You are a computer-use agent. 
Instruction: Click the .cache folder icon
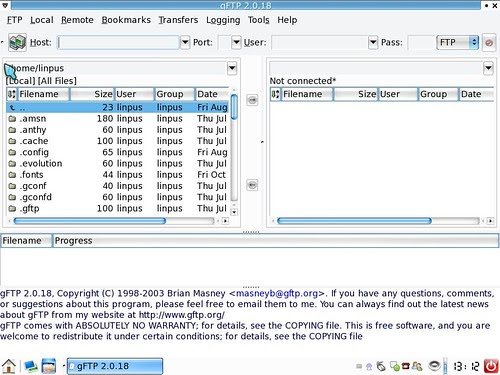point(12,141)
